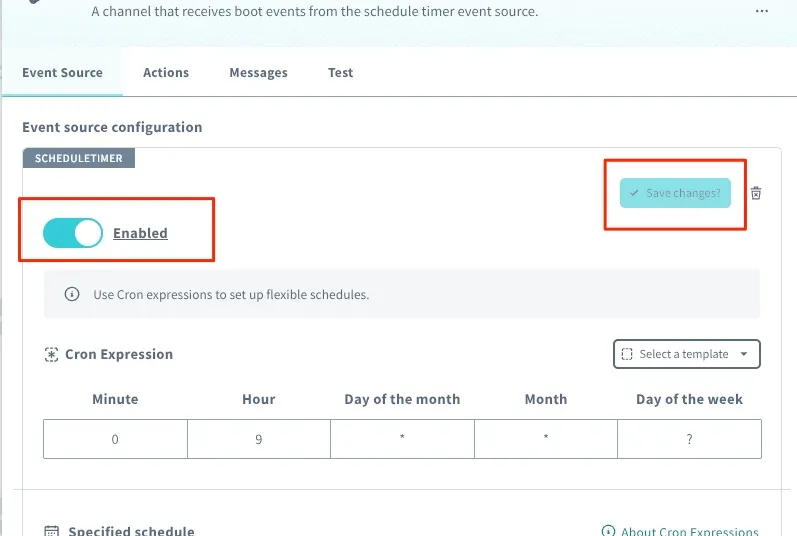
Task: Click the info icon in the Cron hint banner
Action: pyautogui.click(x=72, y=294)
